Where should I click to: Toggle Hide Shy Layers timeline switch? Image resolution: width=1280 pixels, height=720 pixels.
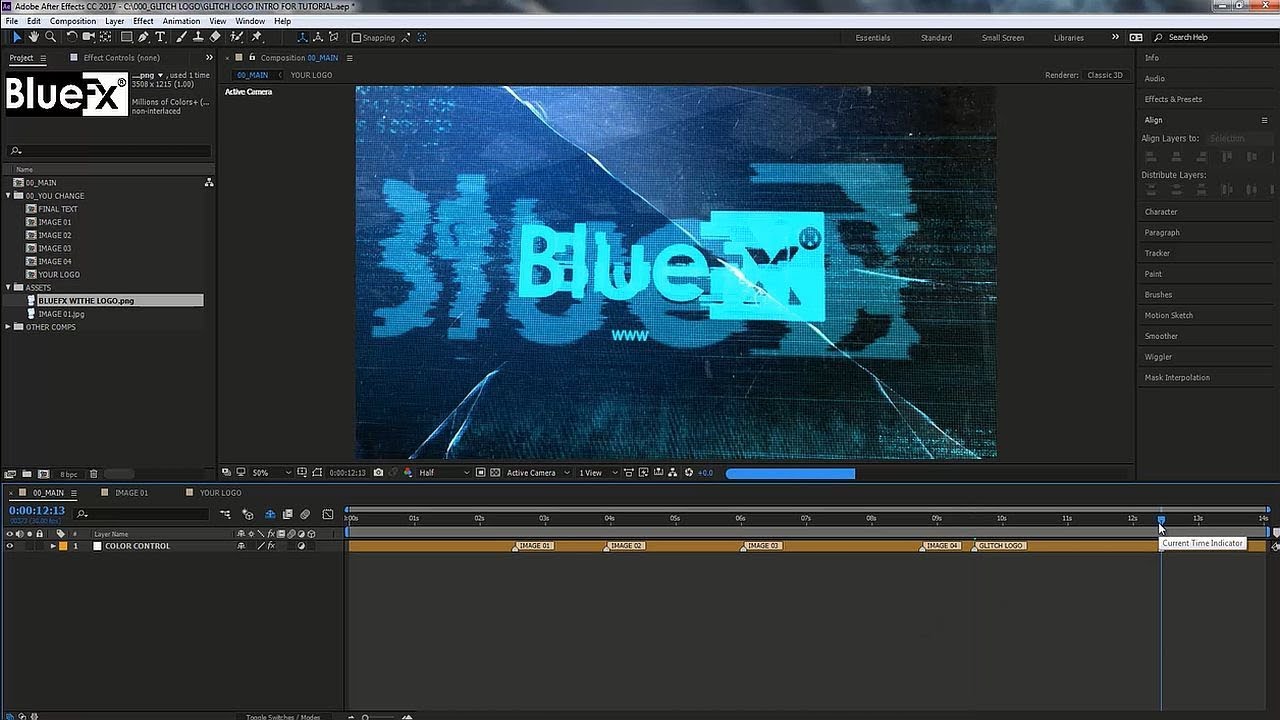point(270,514)
